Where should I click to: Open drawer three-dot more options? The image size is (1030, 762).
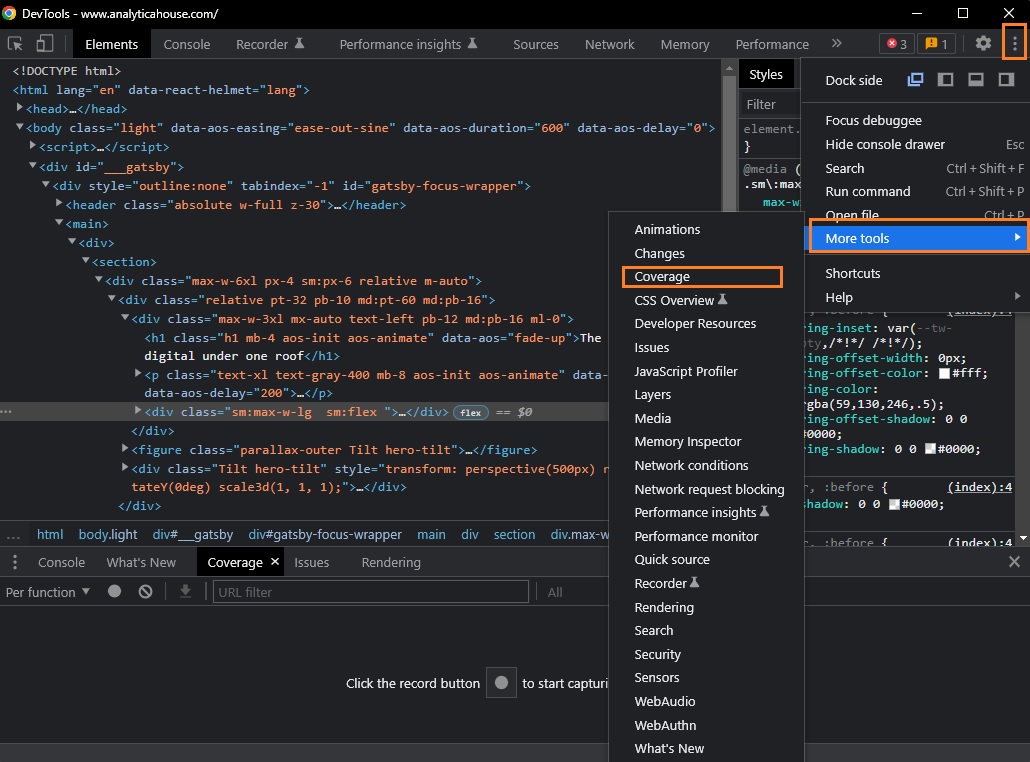14,562
